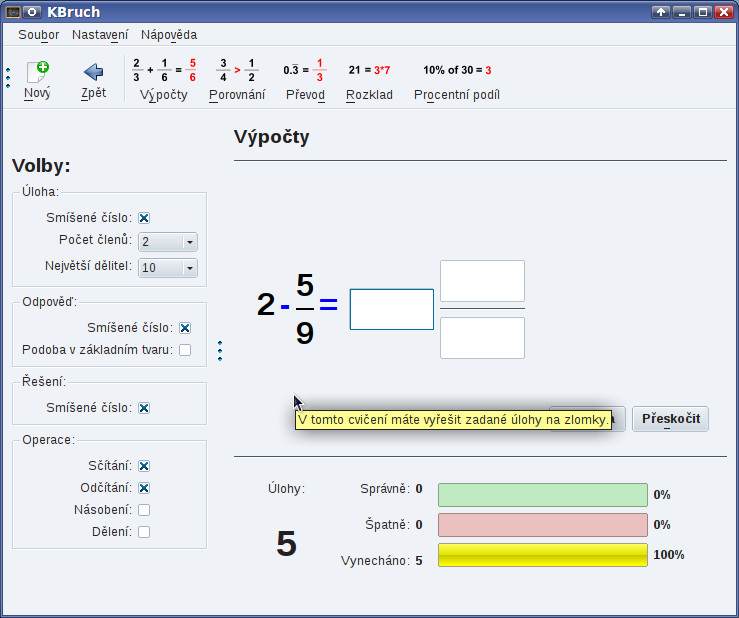
Task: Enable Podoba v základním tvaru checkbox
Action: pyautogui.click(x=185, y=350)
